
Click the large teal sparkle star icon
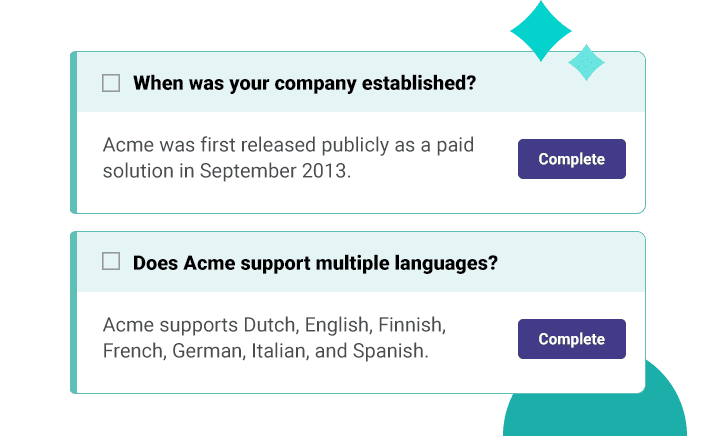pyautogui.click(x=541, y=31)
